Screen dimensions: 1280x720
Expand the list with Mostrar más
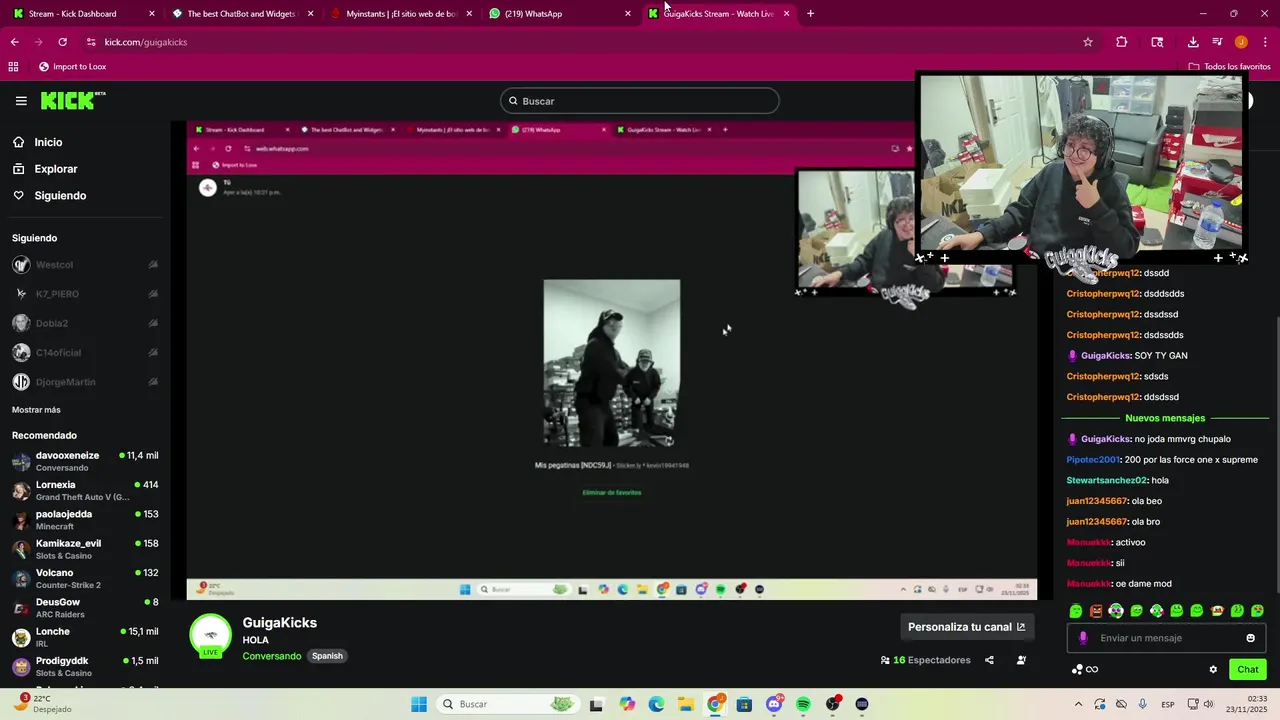(x=36, y=410)
